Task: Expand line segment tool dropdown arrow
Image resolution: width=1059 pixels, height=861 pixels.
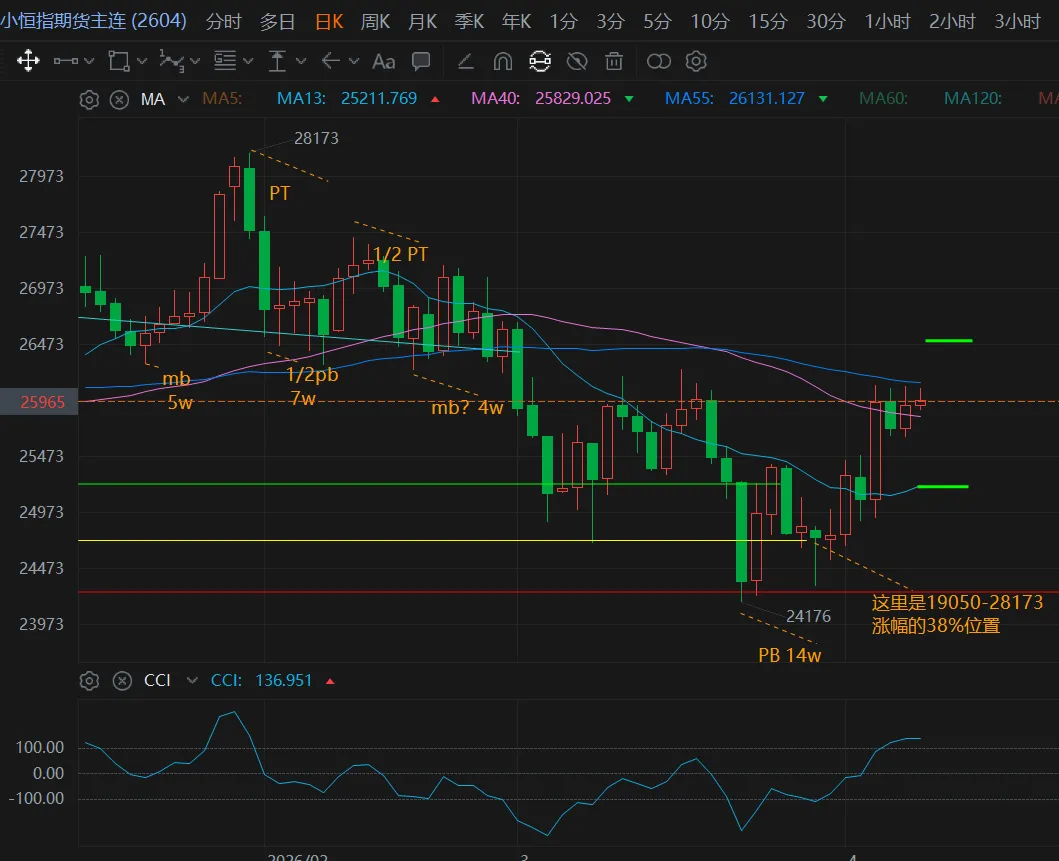Action: pos(88,61)
